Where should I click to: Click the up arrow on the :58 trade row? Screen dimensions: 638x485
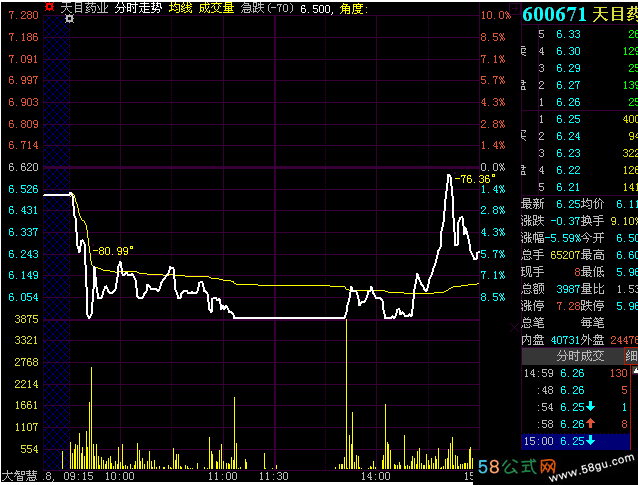[x=590, y=424]
